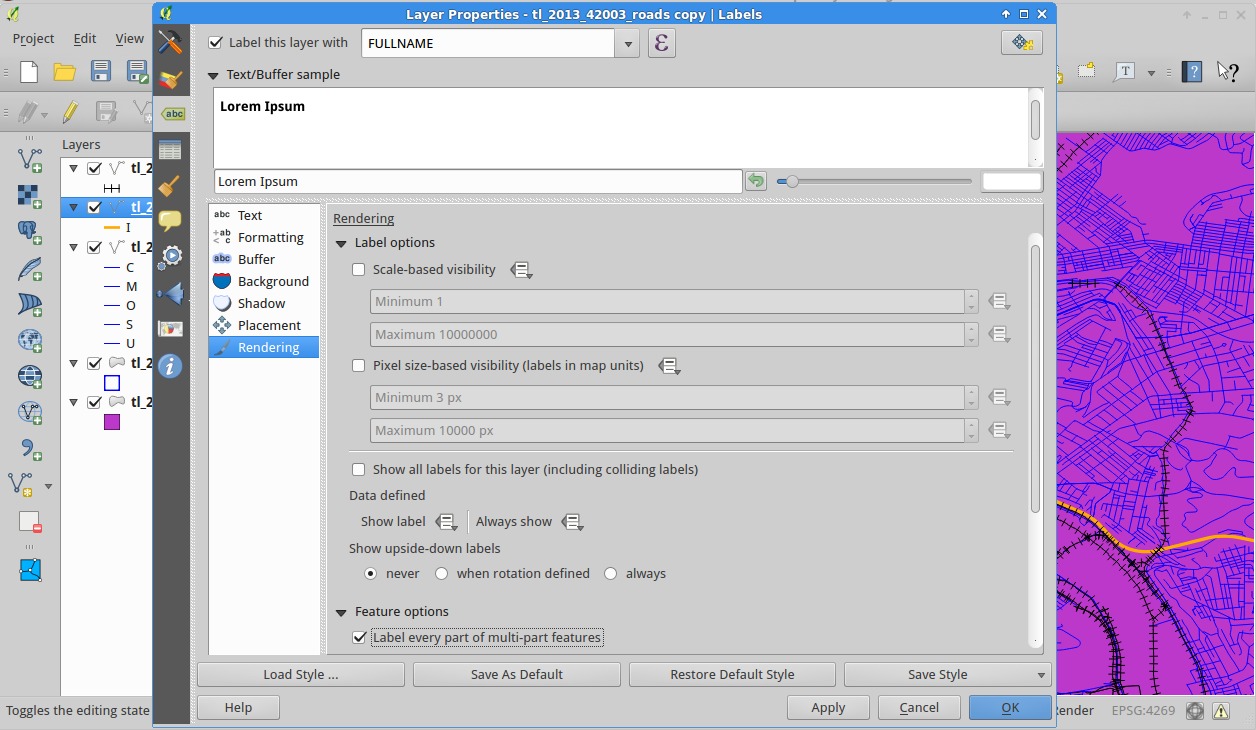Uncheck Label every part of multi-part features
Image resolution: width=1256 pixels, height=730 pixels.
pyautogui.click(x=360, y=637)
